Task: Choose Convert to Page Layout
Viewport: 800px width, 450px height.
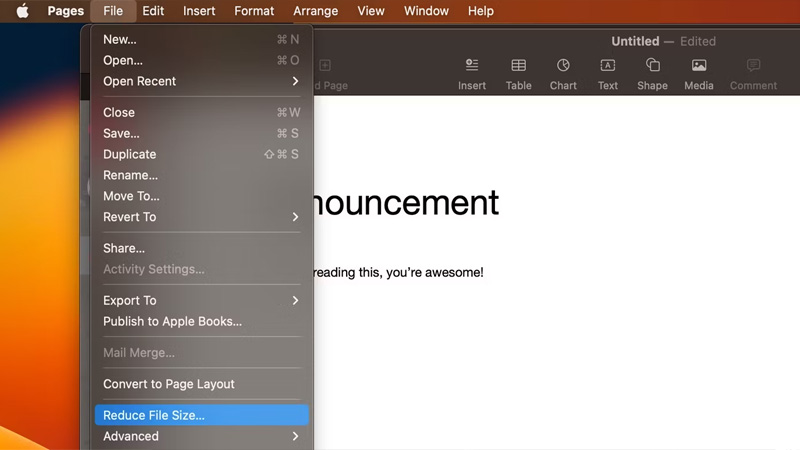Action: 169,384
